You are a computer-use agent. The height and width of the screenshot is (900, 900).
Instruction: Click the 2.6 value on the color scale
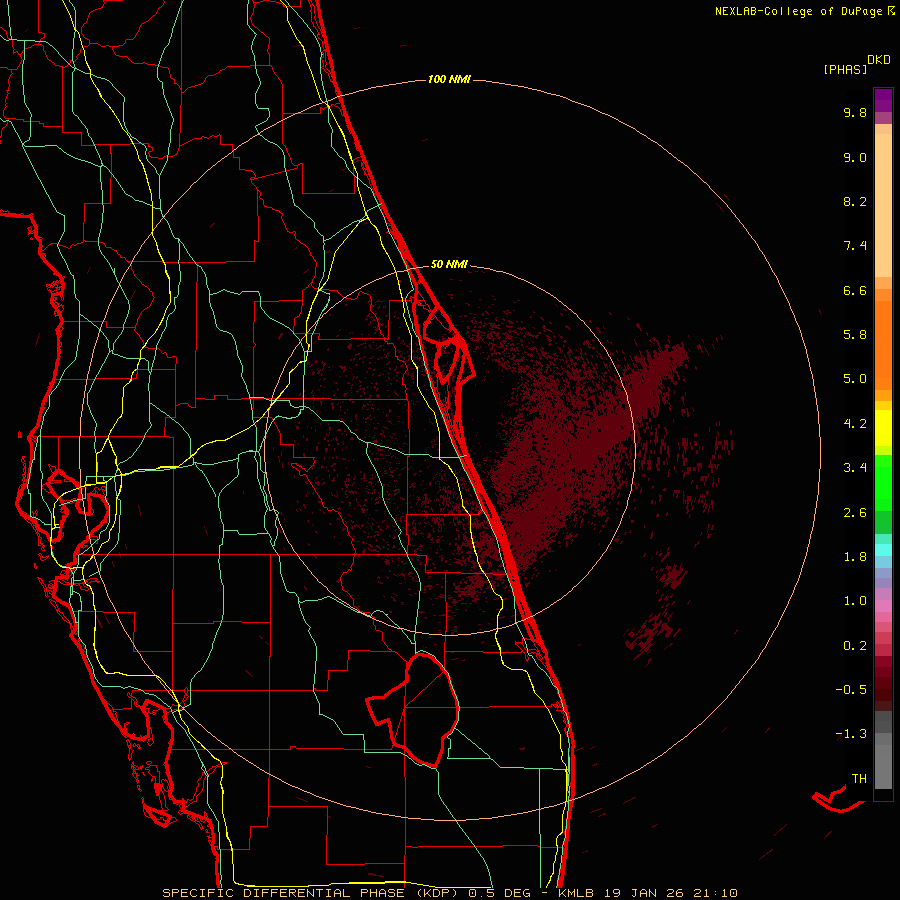[x=855, y=513]
